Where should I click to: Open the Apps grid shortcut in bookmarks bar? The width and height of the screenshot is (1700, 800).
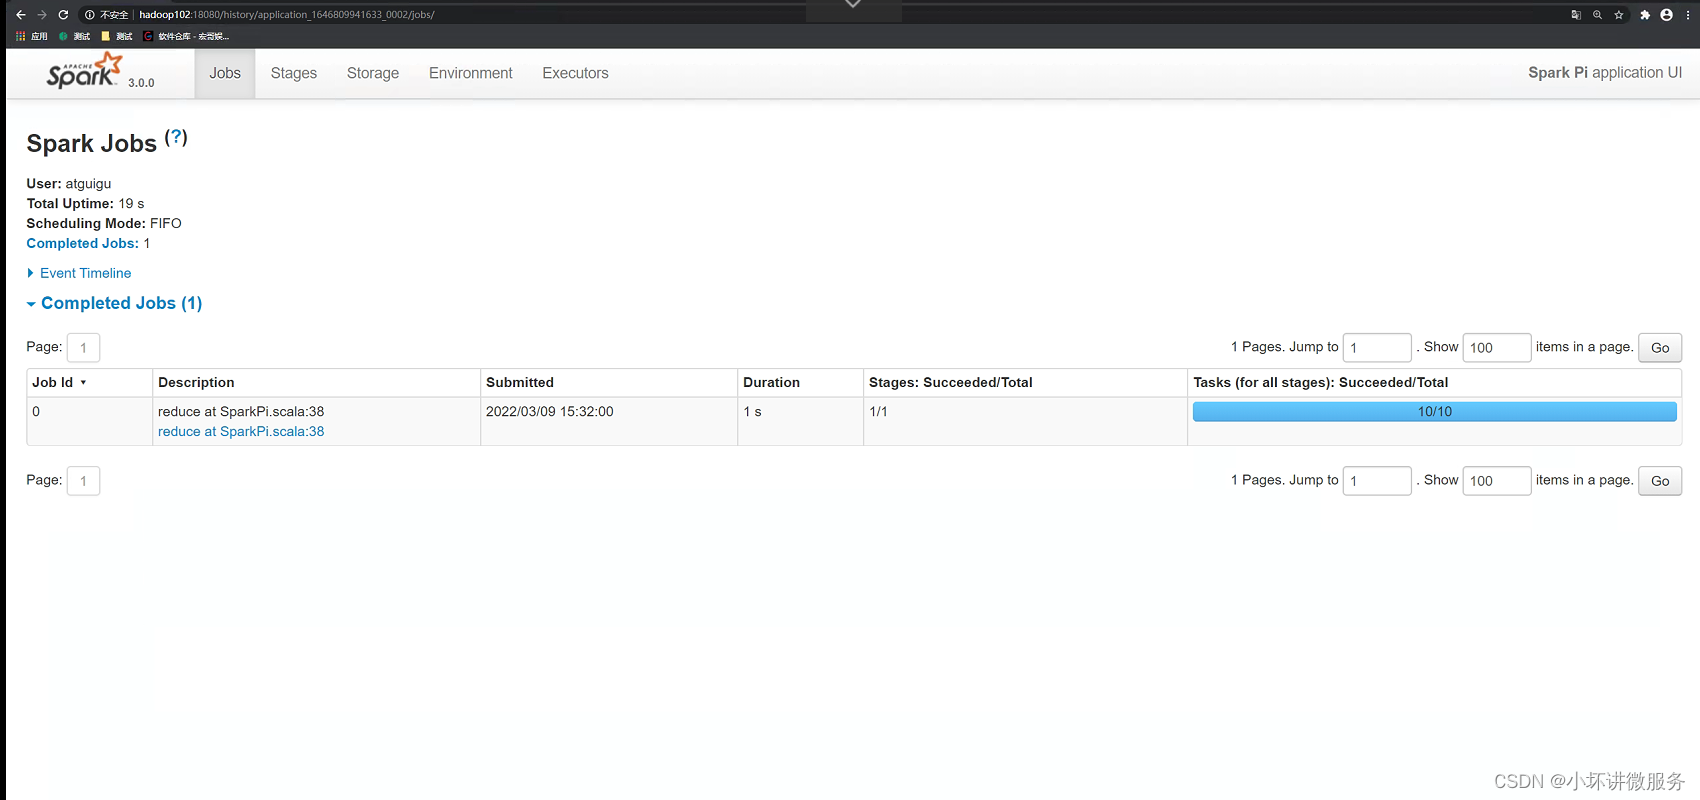(32, 36)
